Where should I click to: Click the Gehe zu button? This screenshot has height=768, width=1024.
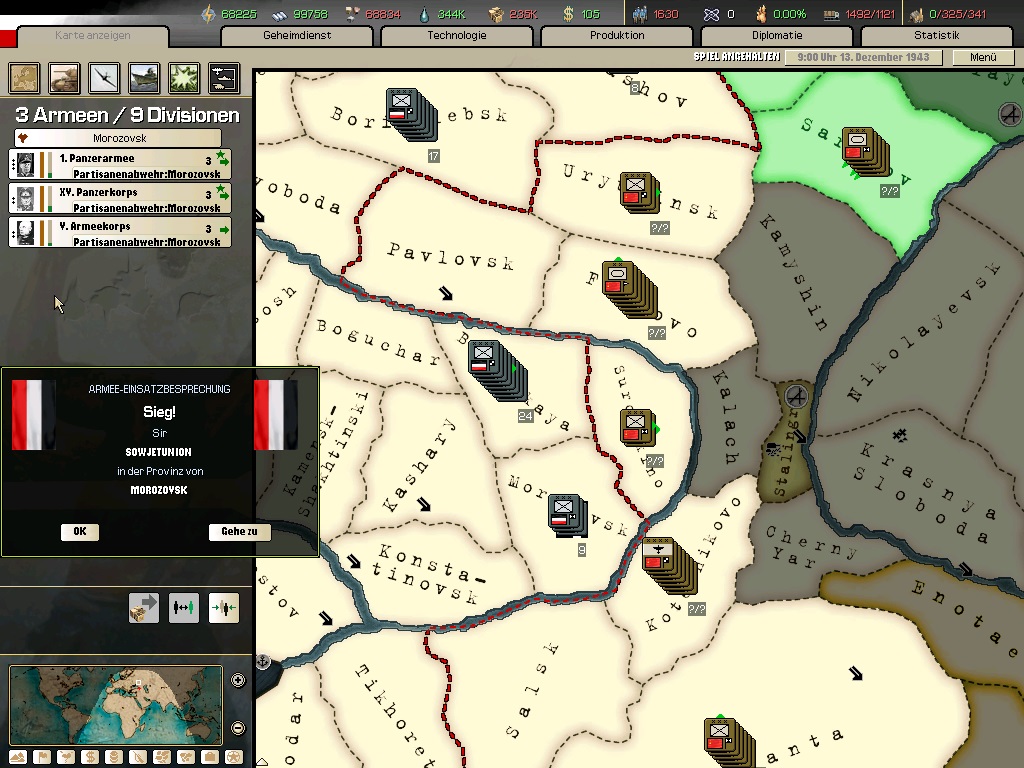[x=239, y=532]
